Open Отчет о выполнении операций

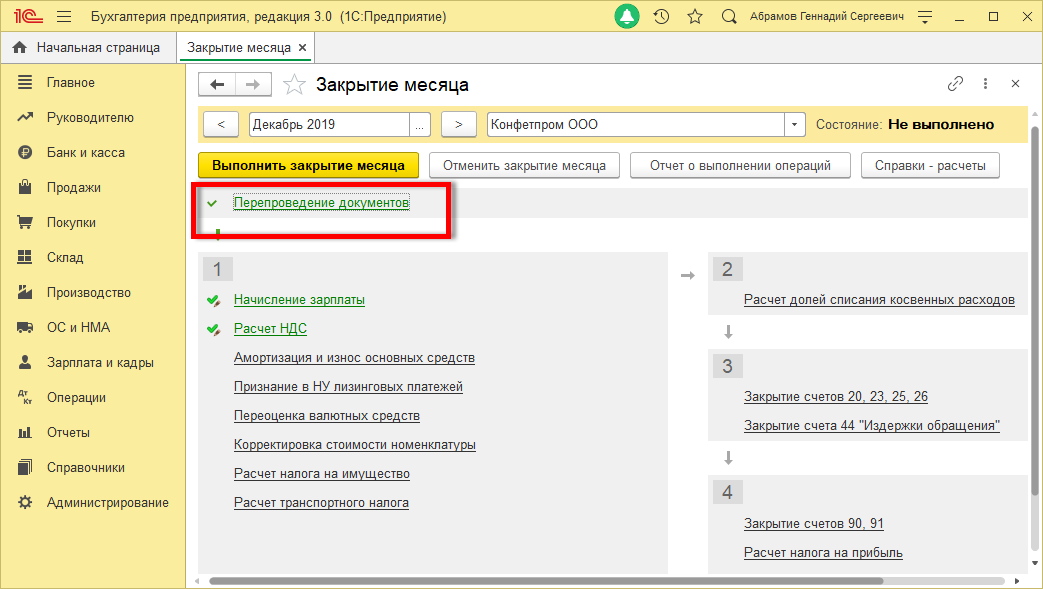pyautogui.click(x=740, y=166)
